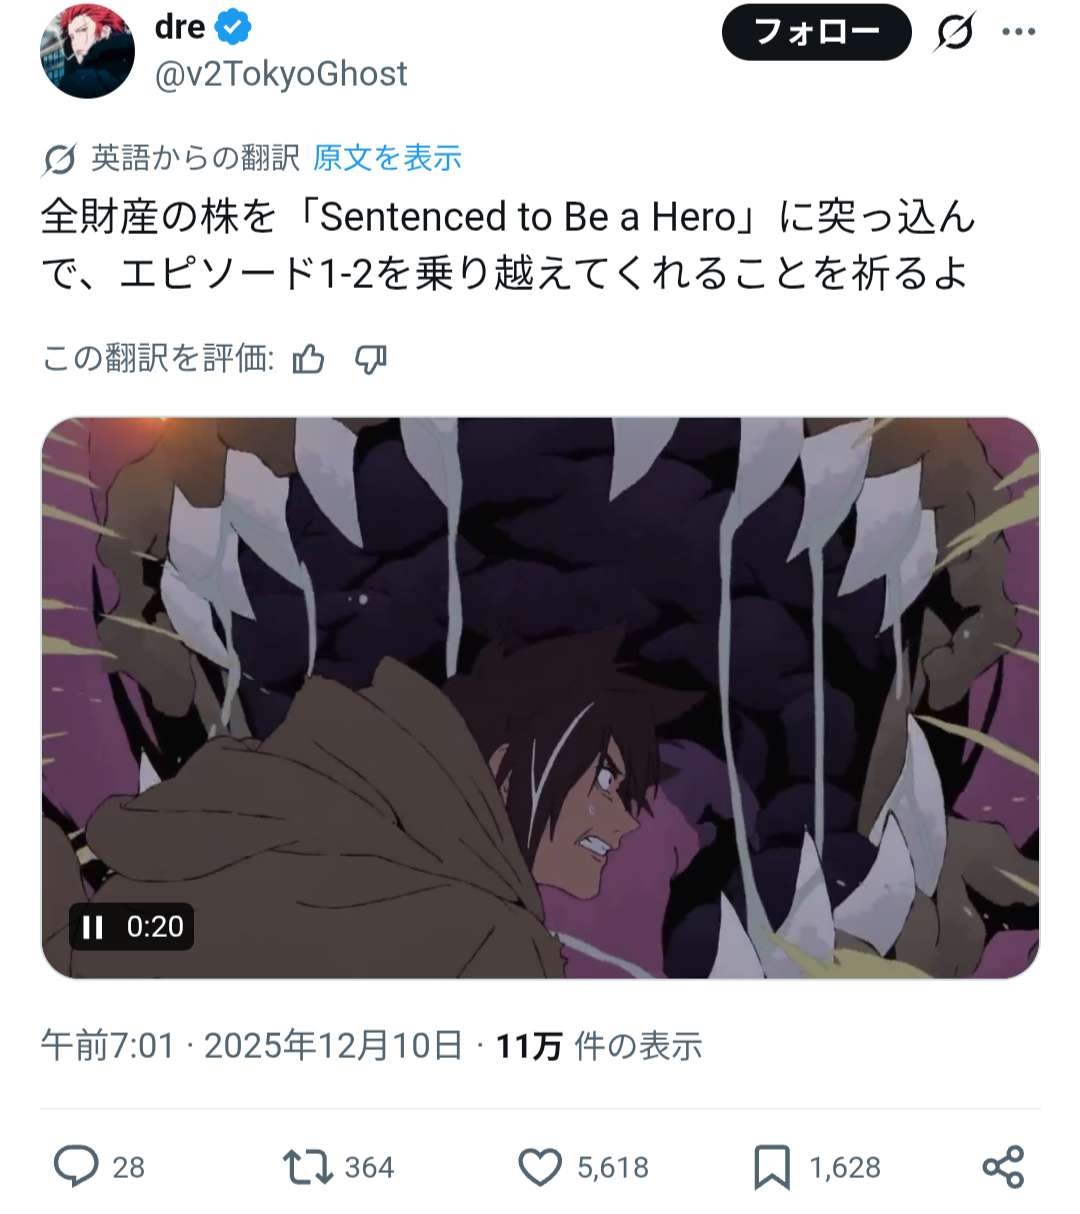Screen dimensions: 1080x1214
Task: View the 11万 件の表示 view count
Action: click(599, 1045)
